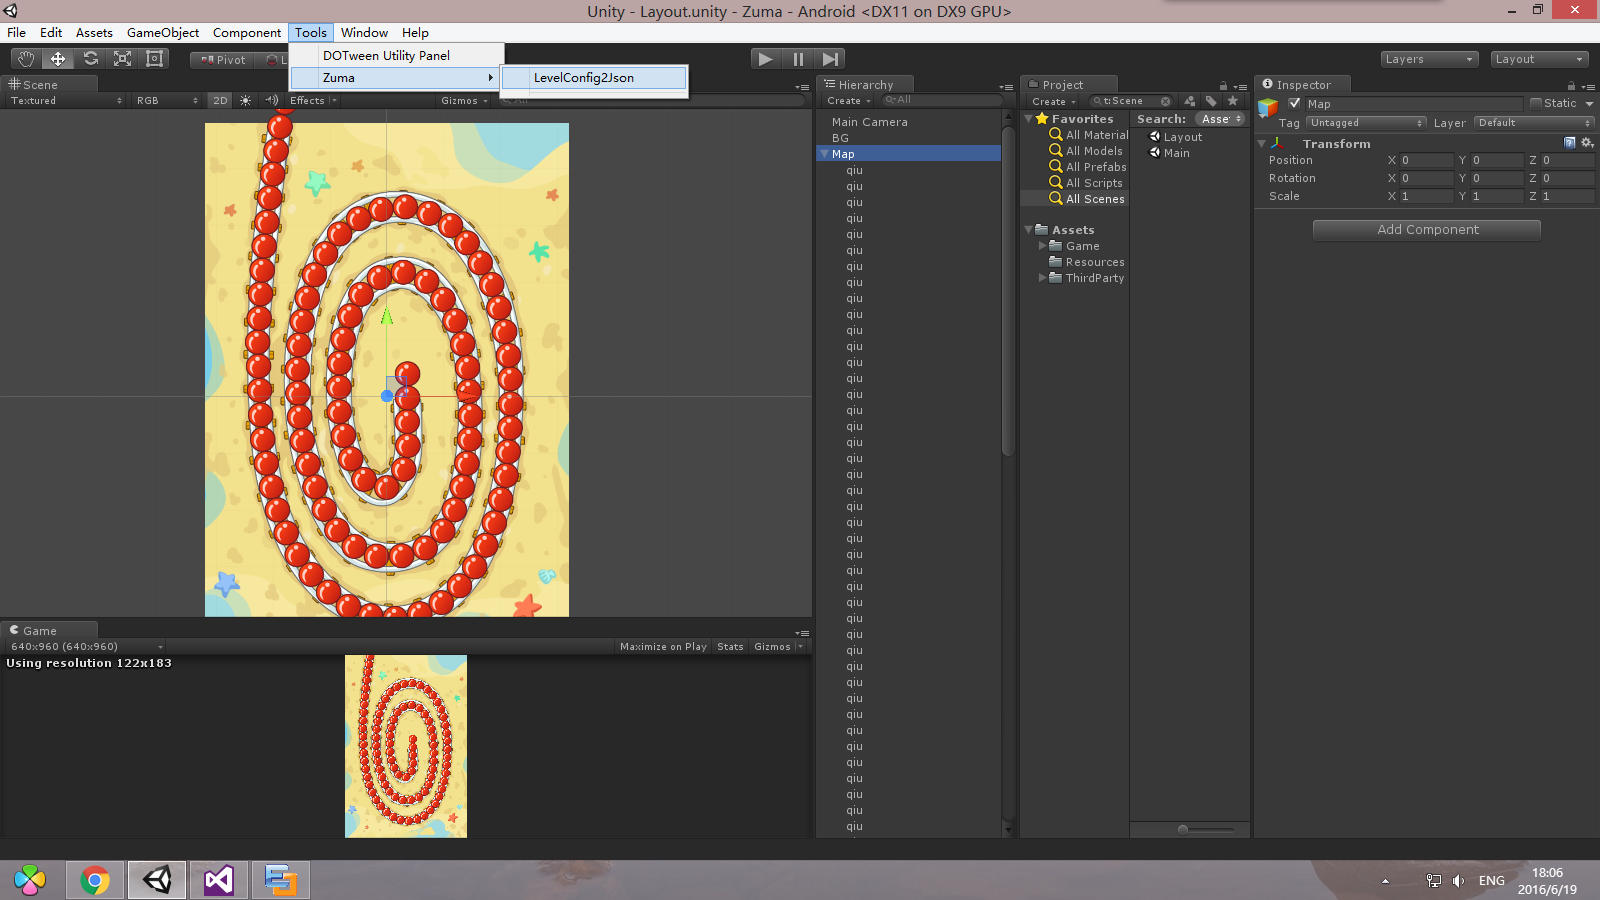Open the Layer dropdown showing Default
The image size is (1600, 900).
[1534, 123]
